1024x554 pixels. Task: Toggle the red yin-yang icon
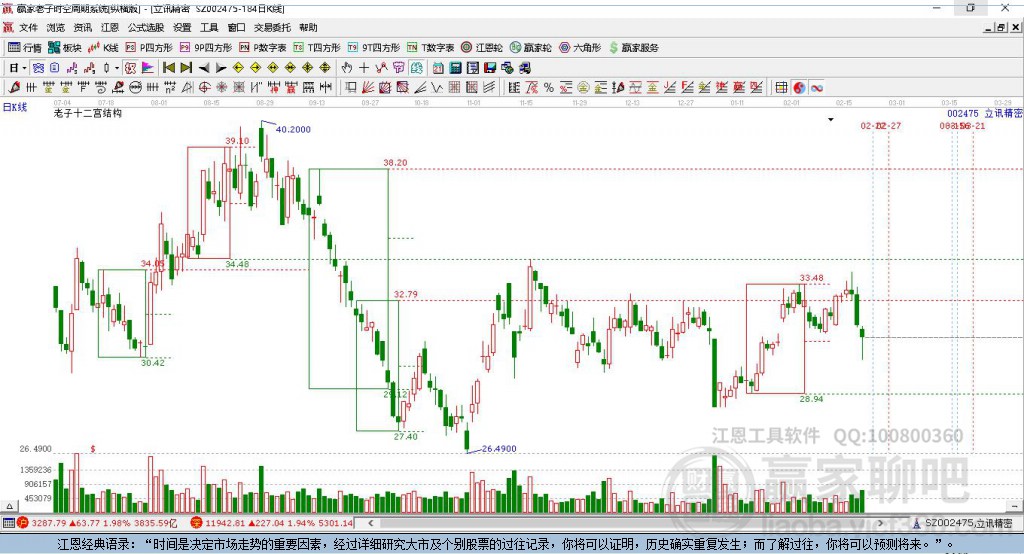(x=799, y=88)
